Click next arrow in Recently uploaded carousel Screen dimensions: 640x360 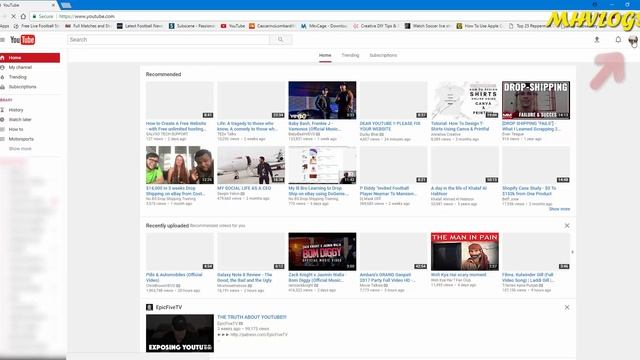point(572,252)
